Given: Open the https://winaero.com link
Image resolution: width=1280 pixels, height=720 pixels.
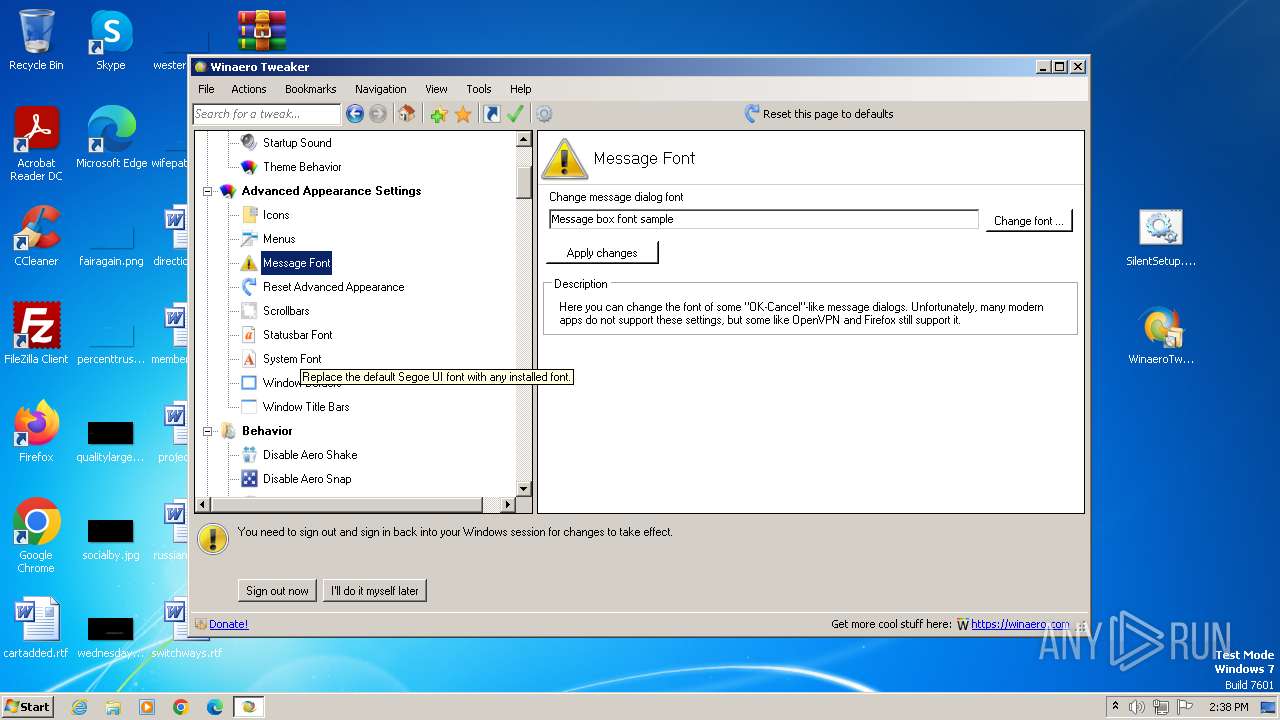Looking at the screenshot, I should pyautogui.click(x=1020, y=624).
